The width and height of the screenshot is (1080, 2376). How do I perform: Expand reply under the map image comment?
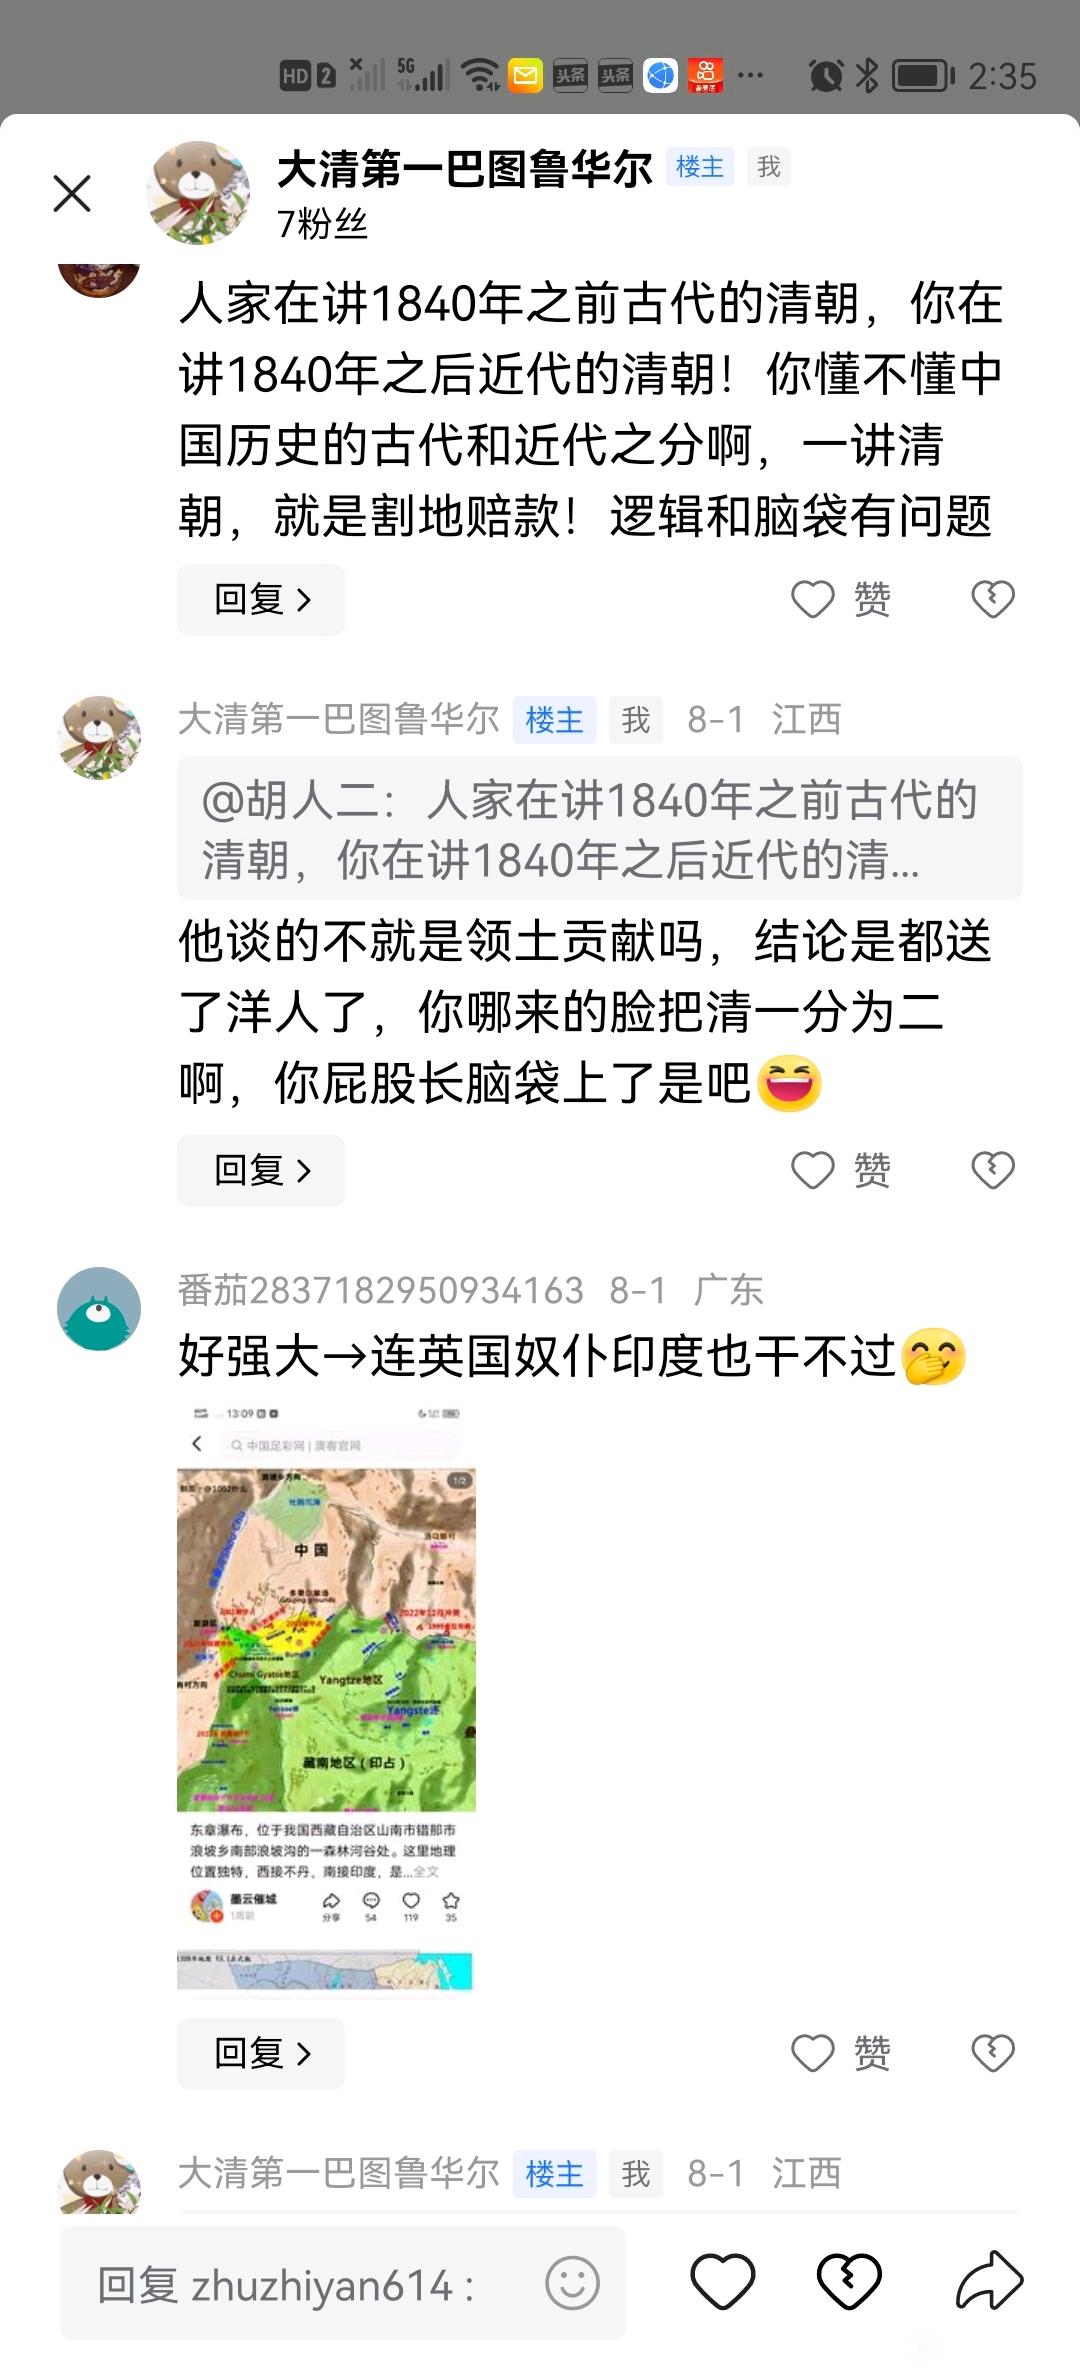click(x=261, y=2053)
